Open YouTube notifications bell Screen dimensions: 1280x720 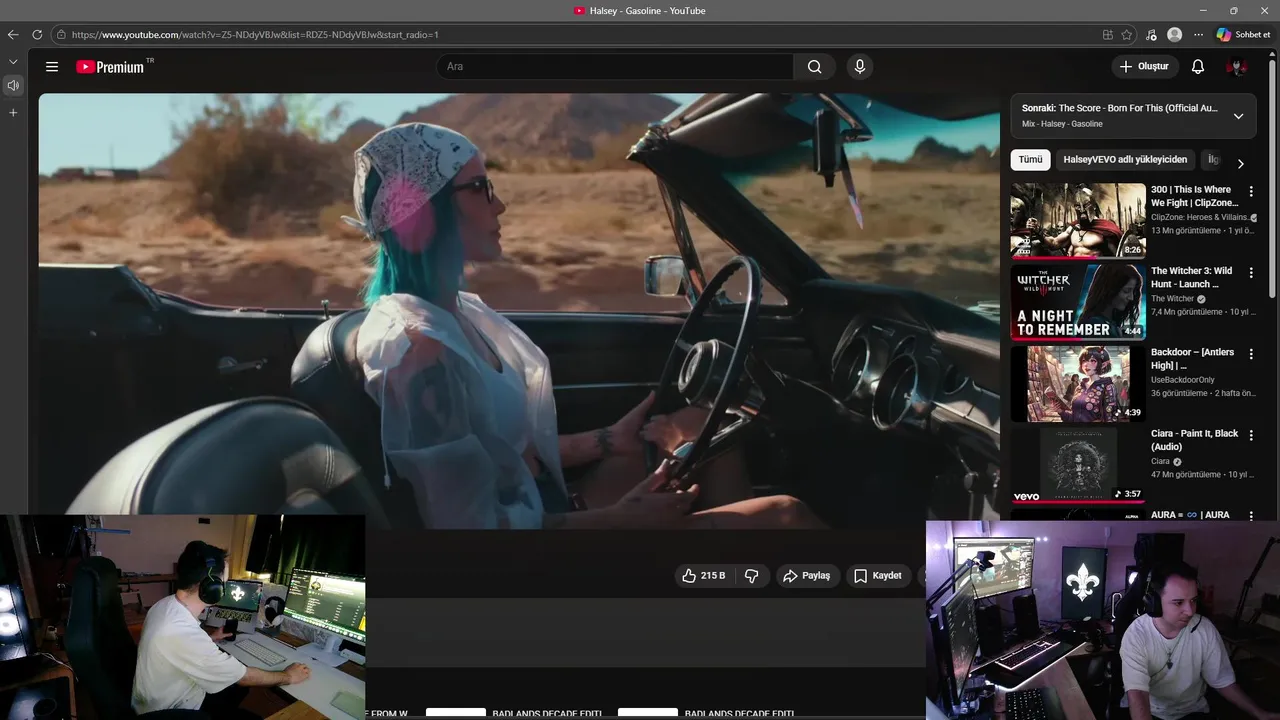click(1198, 67)
